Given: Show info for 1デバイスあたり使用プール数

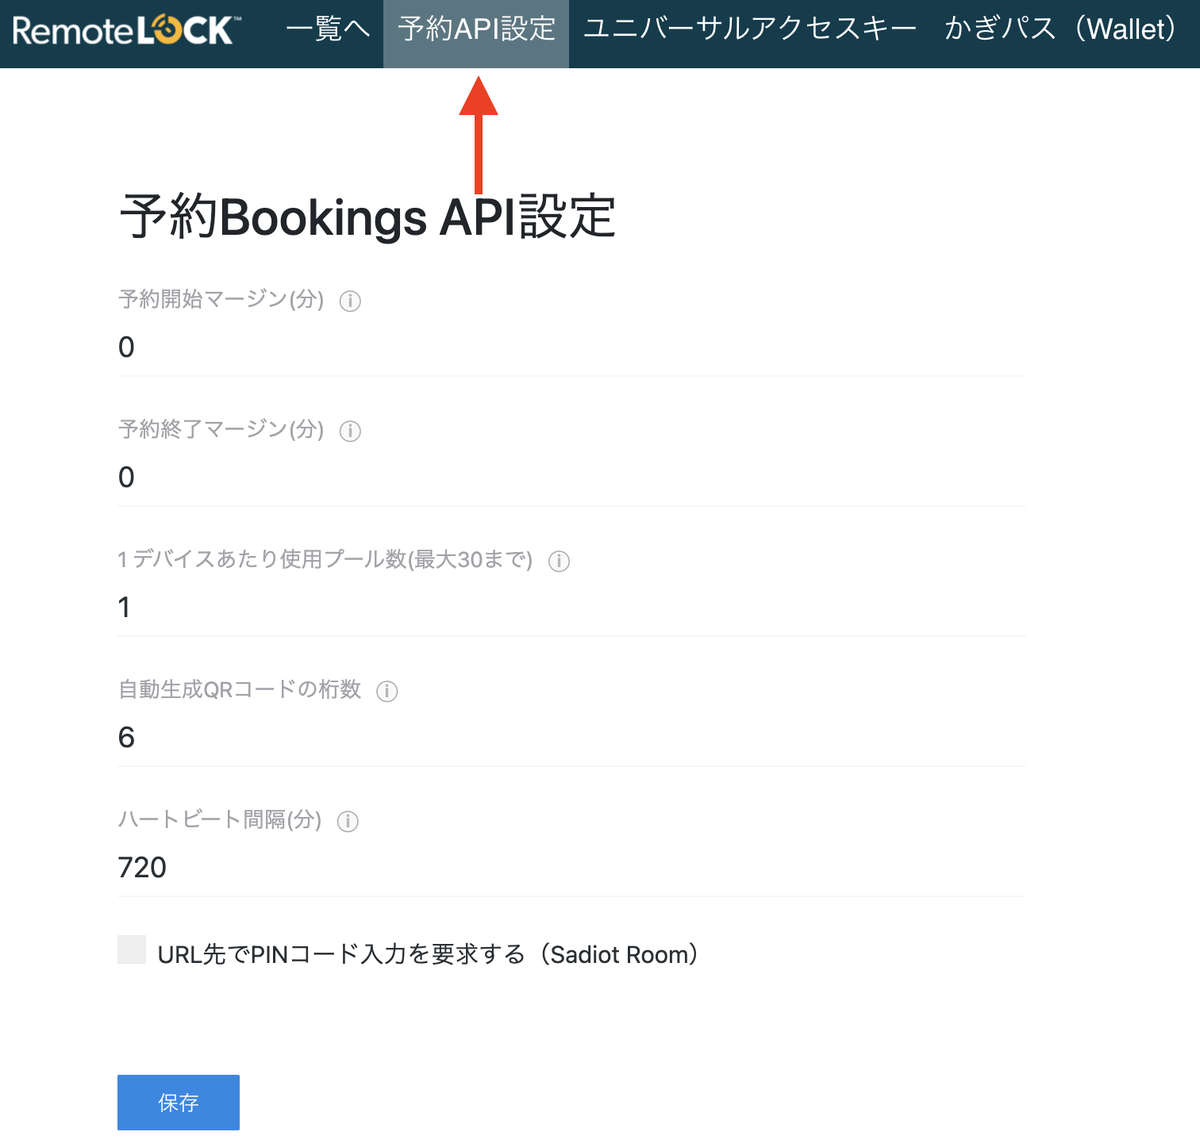Looking at the screenshot, I should coord(559,561).
